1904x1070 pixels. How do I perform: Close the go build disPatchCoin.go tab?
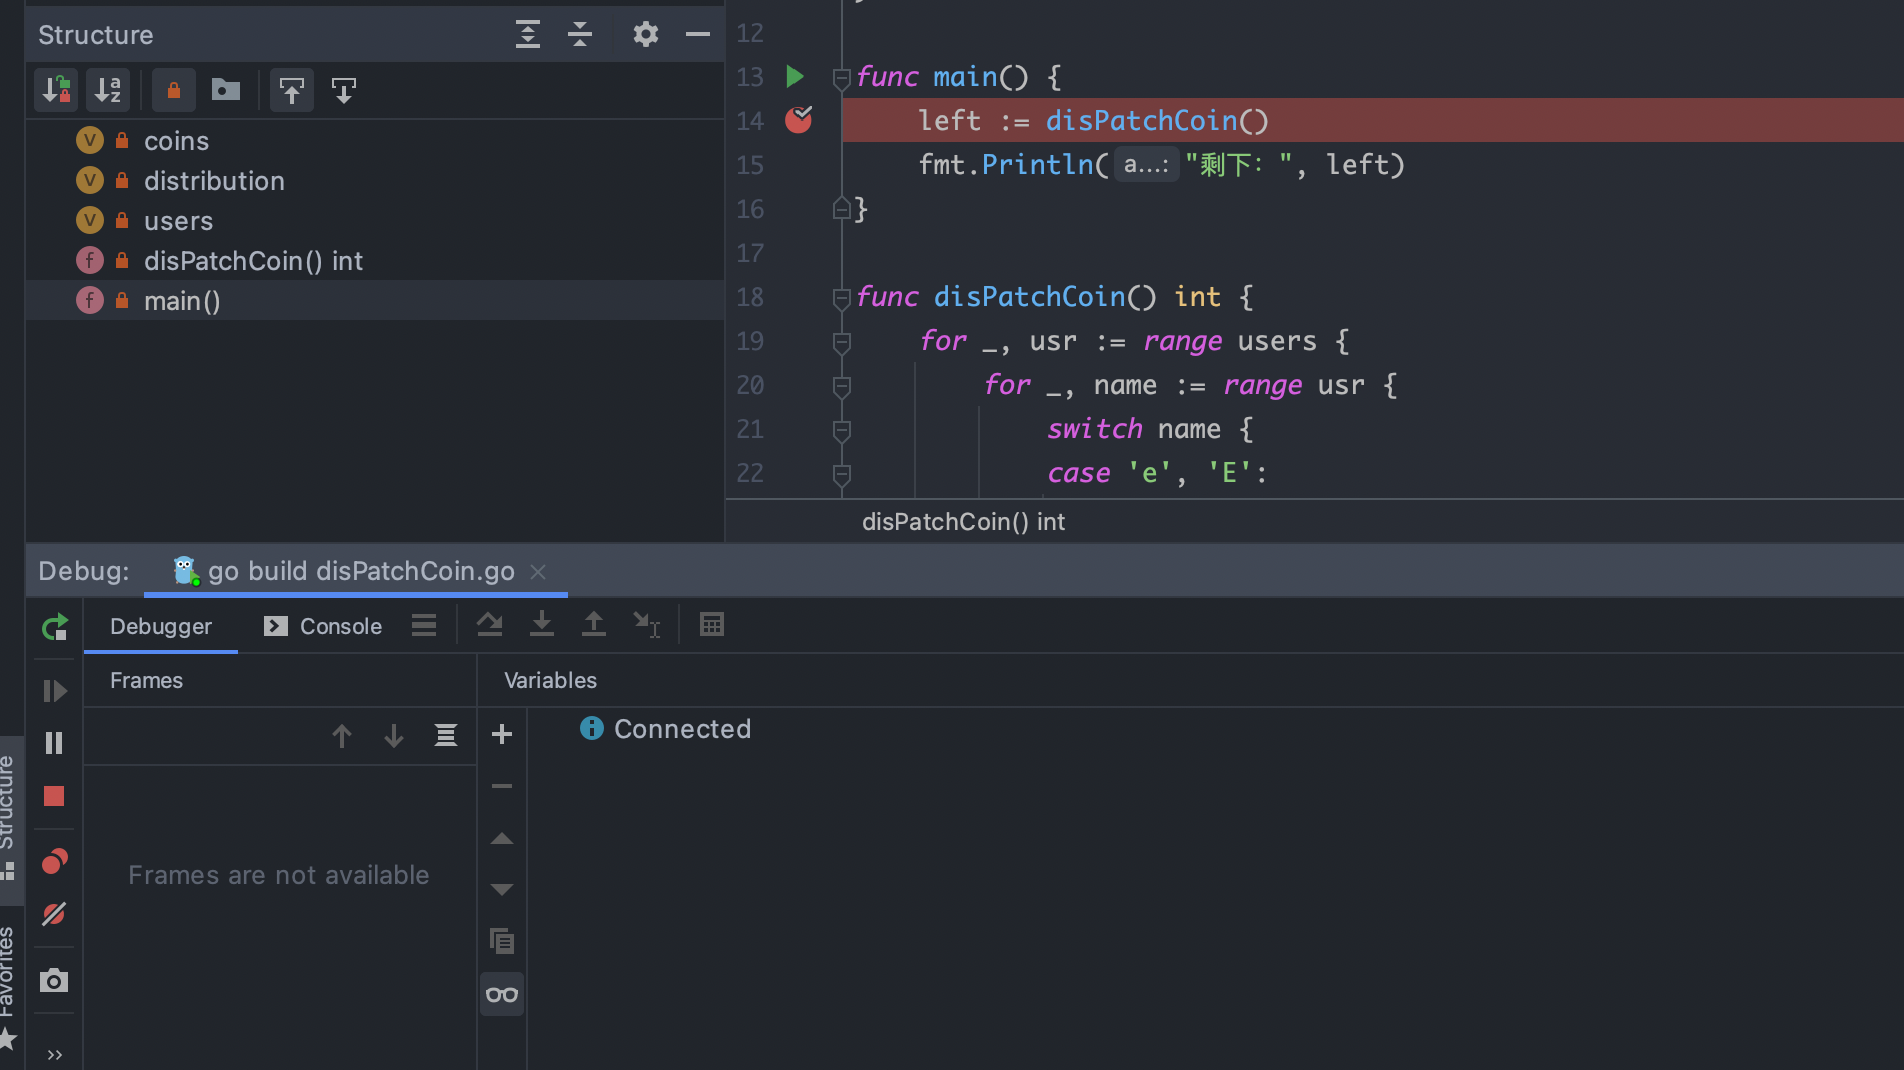(x=538, y=571)
